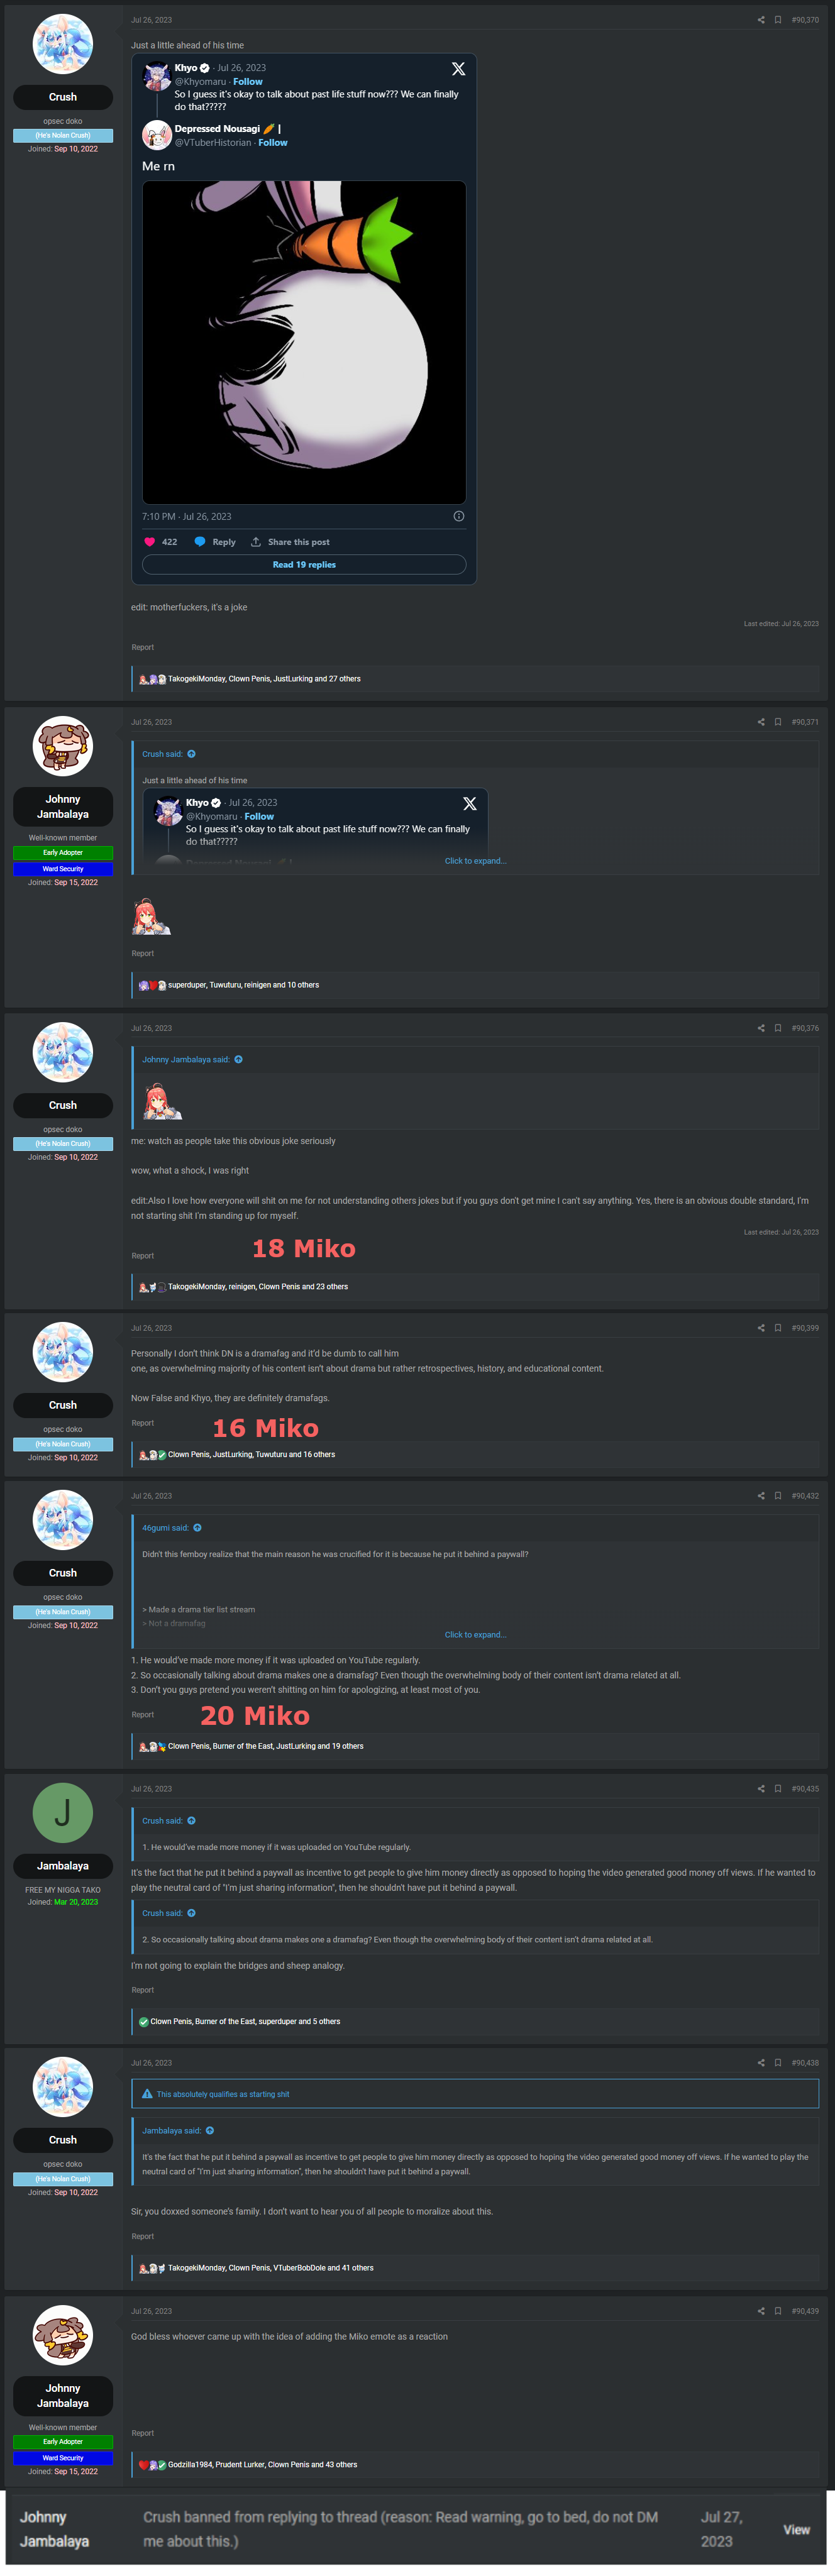Report the last post by Johnny Jambalaya
Viewport: 835px width, 2576px height.
click(x=143, y=2434)
